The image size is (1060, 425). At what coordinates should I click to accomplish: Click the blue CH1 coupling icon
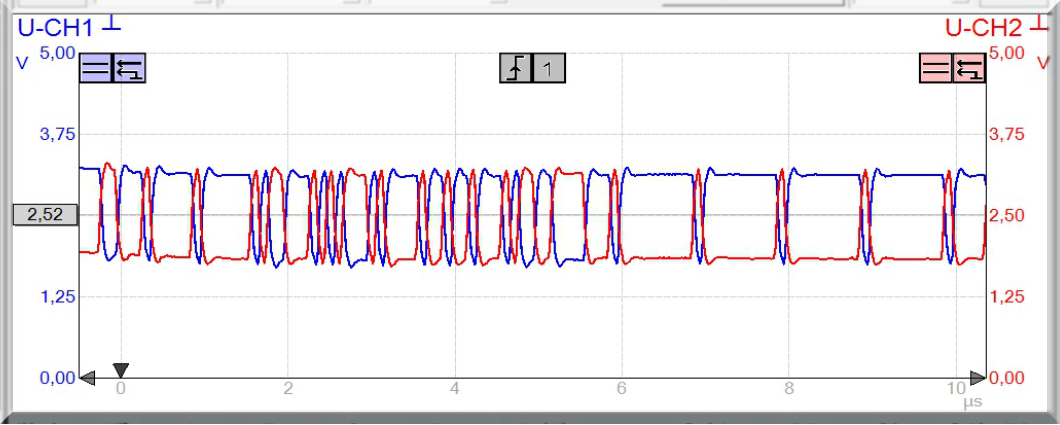point(96,68)
